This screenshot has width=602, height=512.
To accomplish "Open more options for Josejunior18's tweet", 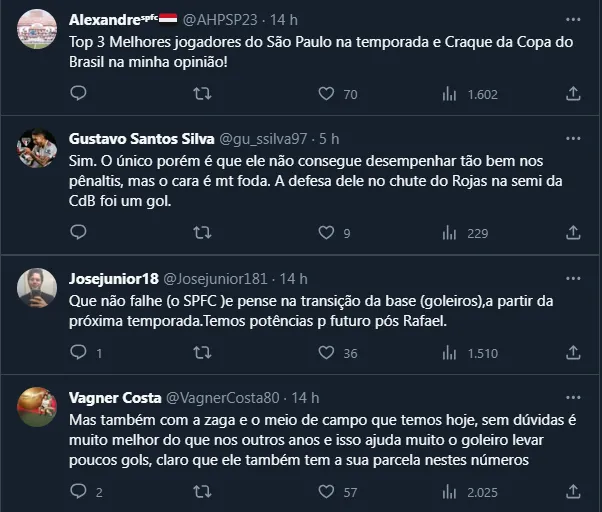I will point(573,277).
